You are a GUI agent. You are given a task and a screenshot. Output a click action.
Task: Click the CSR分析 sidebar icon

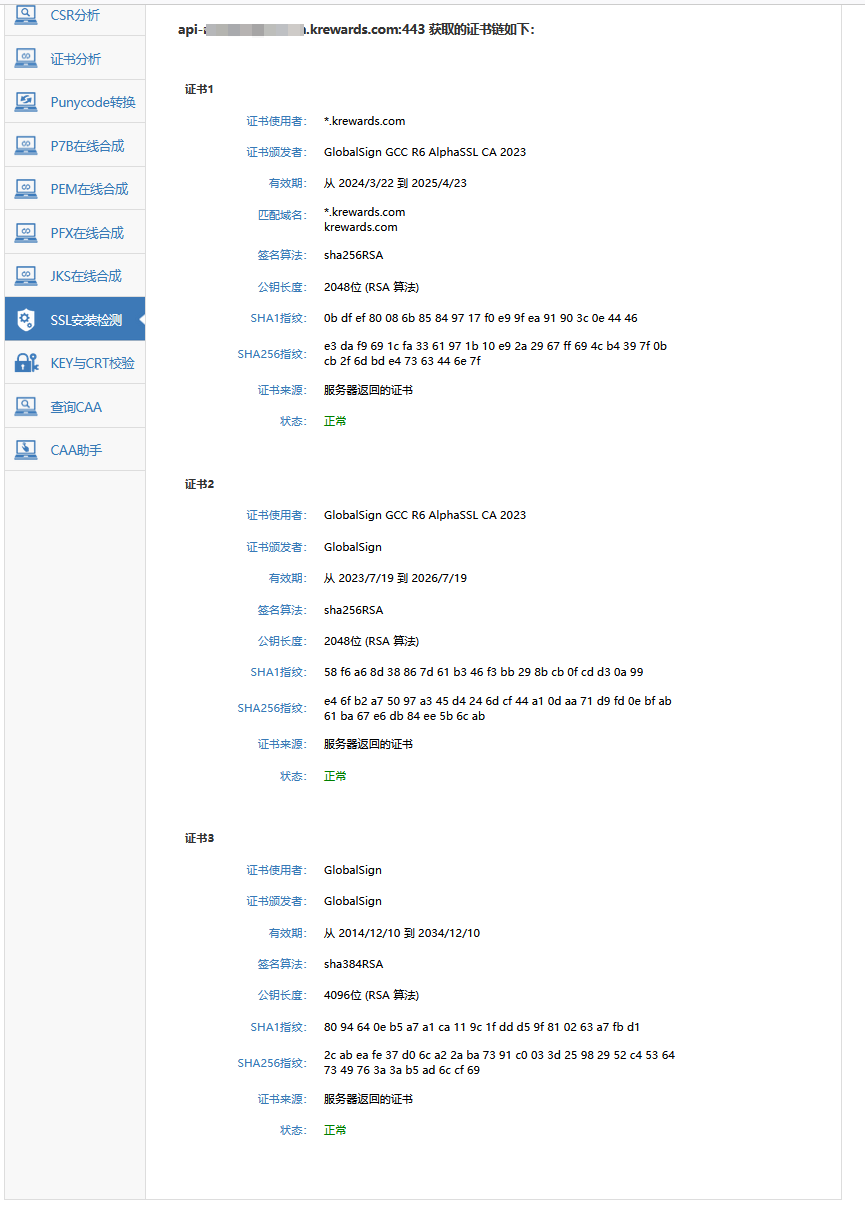click(x=26, y=14)
